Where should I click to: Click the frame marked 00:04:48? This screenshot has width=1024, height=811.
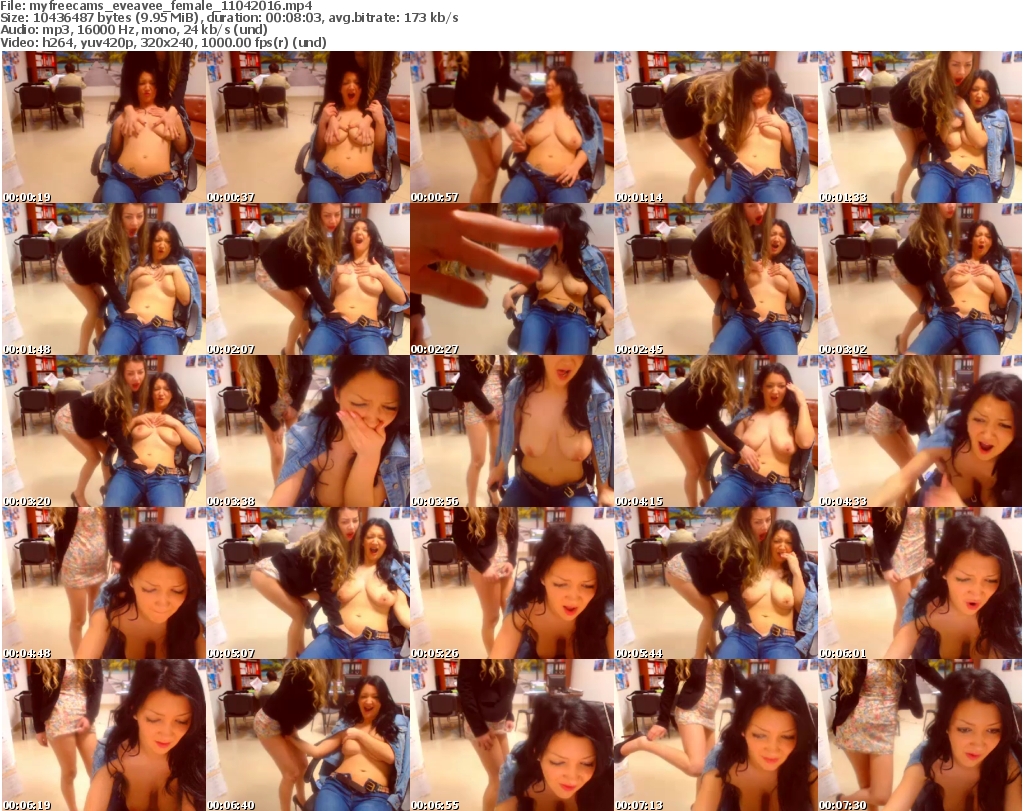(104, 583)
